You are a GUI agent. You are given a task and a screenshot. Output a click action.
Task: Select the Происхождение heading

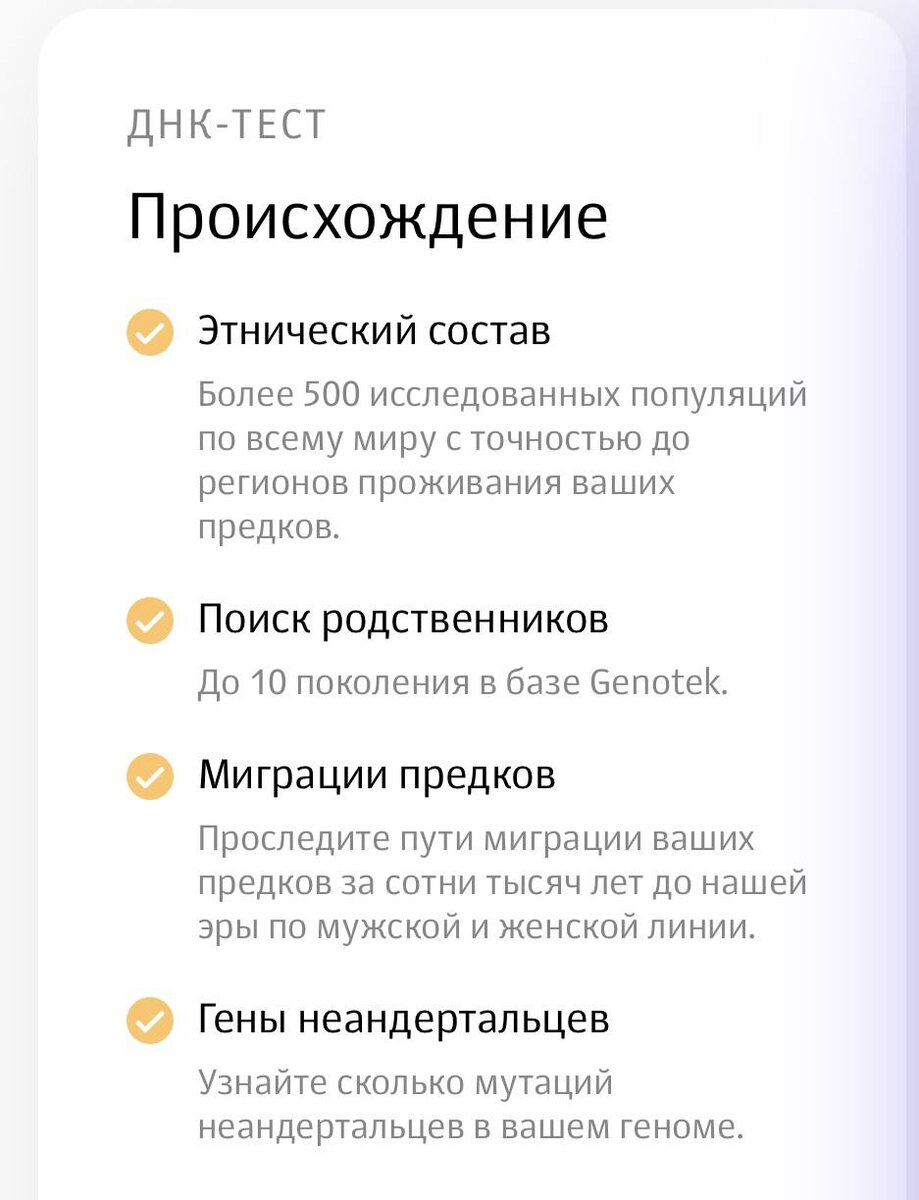click(367, 212)
